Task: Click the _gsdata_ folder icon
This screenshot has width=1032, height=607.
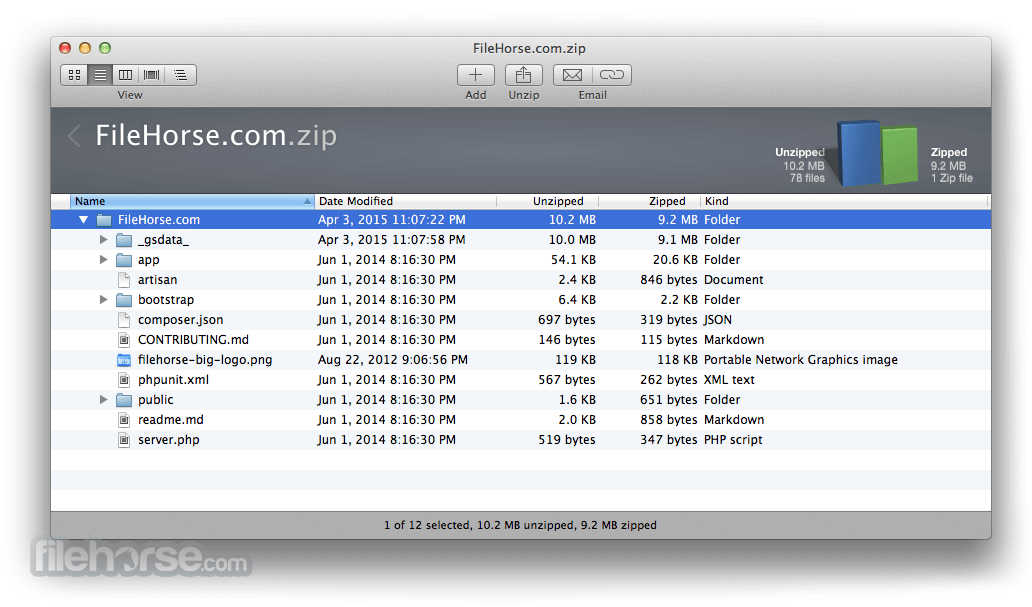Action: tap(124, 240)
